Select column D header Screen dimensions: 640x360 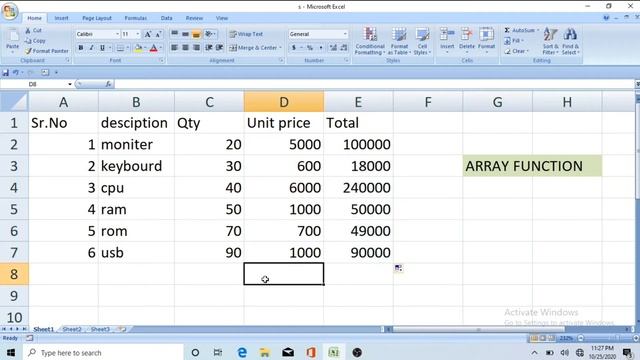[x=284, y=102]
